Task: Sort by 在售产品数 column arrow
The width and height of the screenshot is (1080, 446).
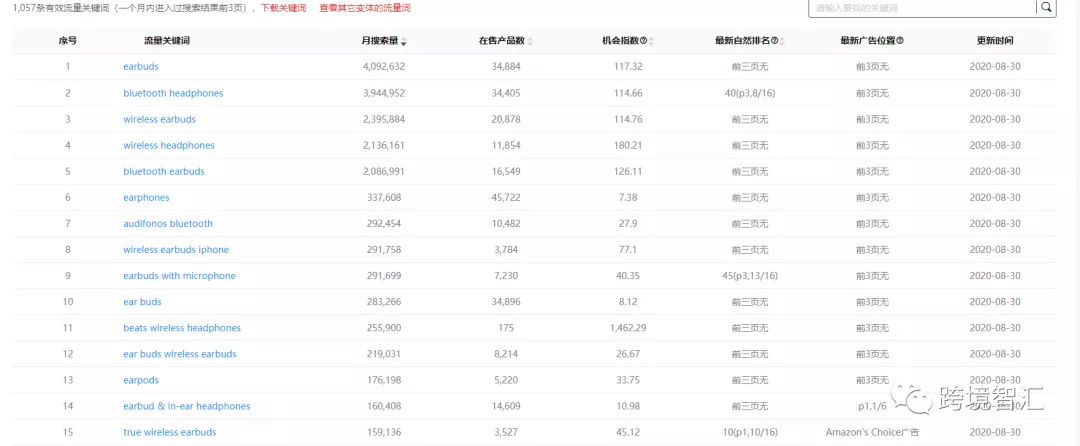Action: point(530,42)
